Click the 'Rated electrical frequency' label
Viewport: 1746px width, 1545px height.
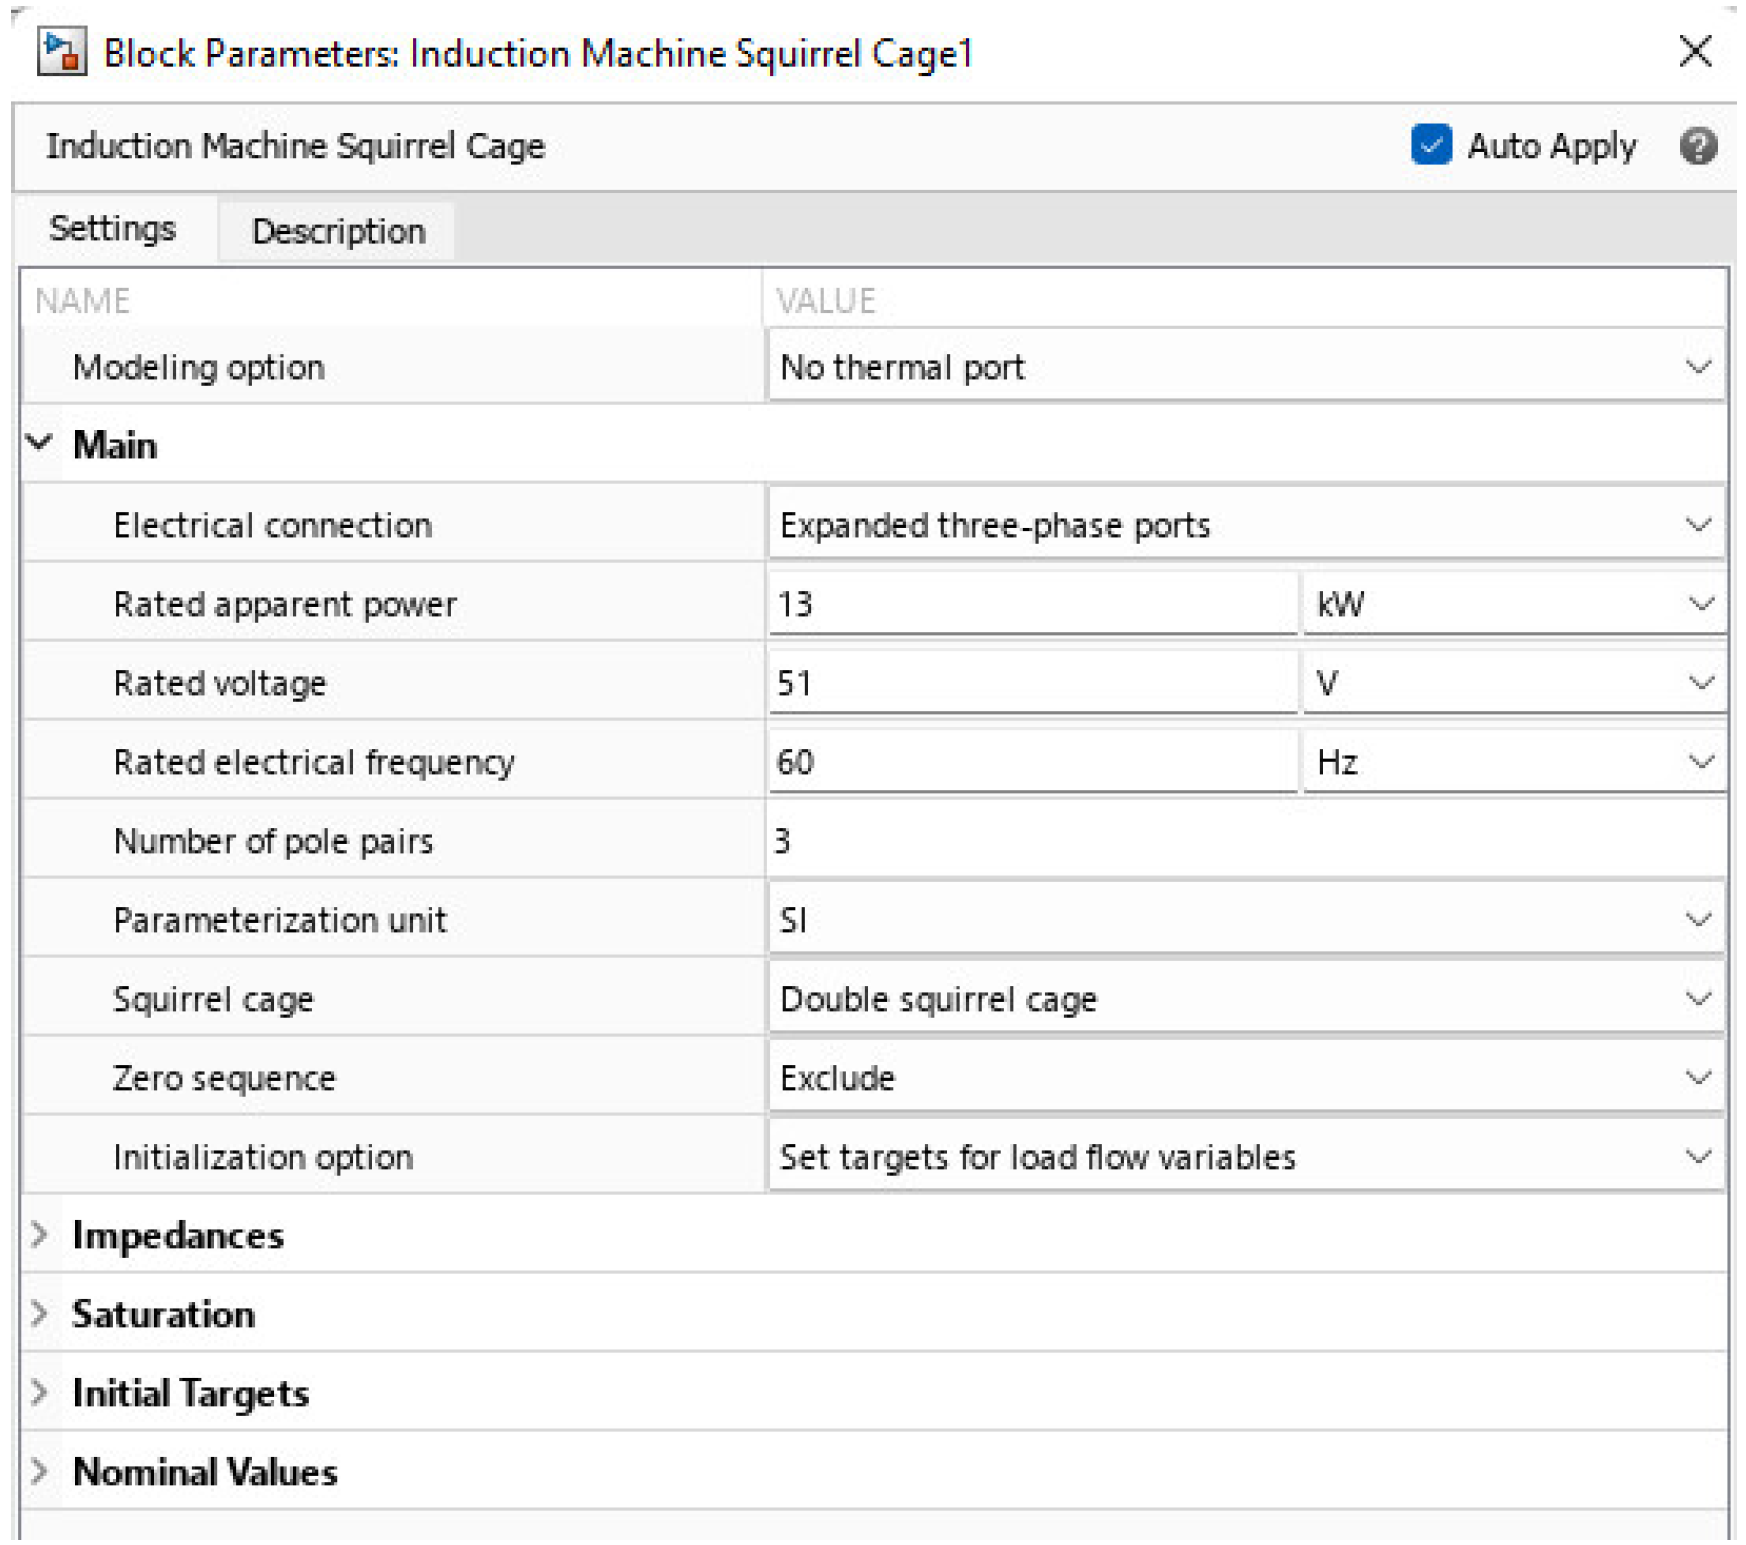pyautogui.click(x=314, y=763)
